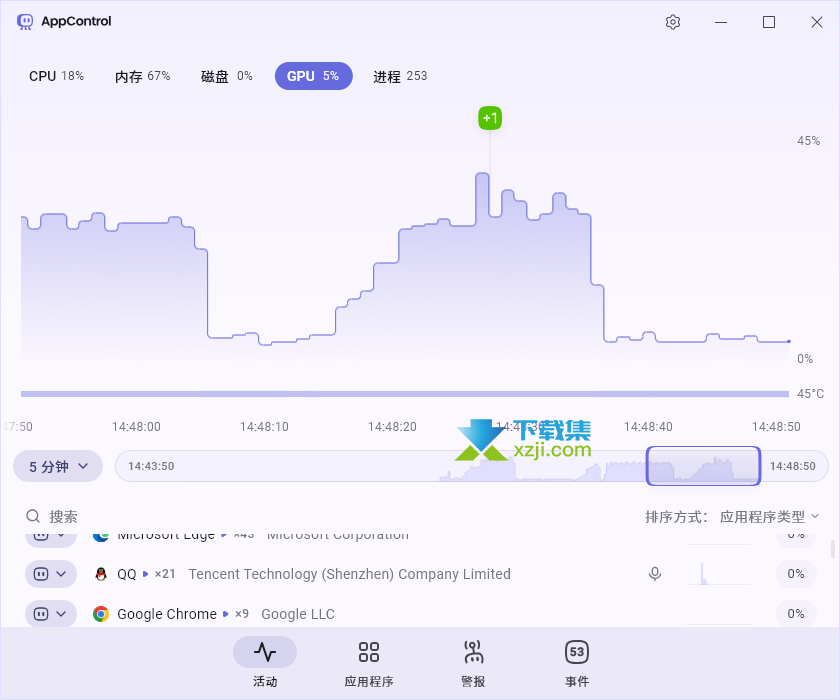Open the 5 分钟 time range dropdown
The width and height of the screenshot is (840, 700).
[57, 466]
